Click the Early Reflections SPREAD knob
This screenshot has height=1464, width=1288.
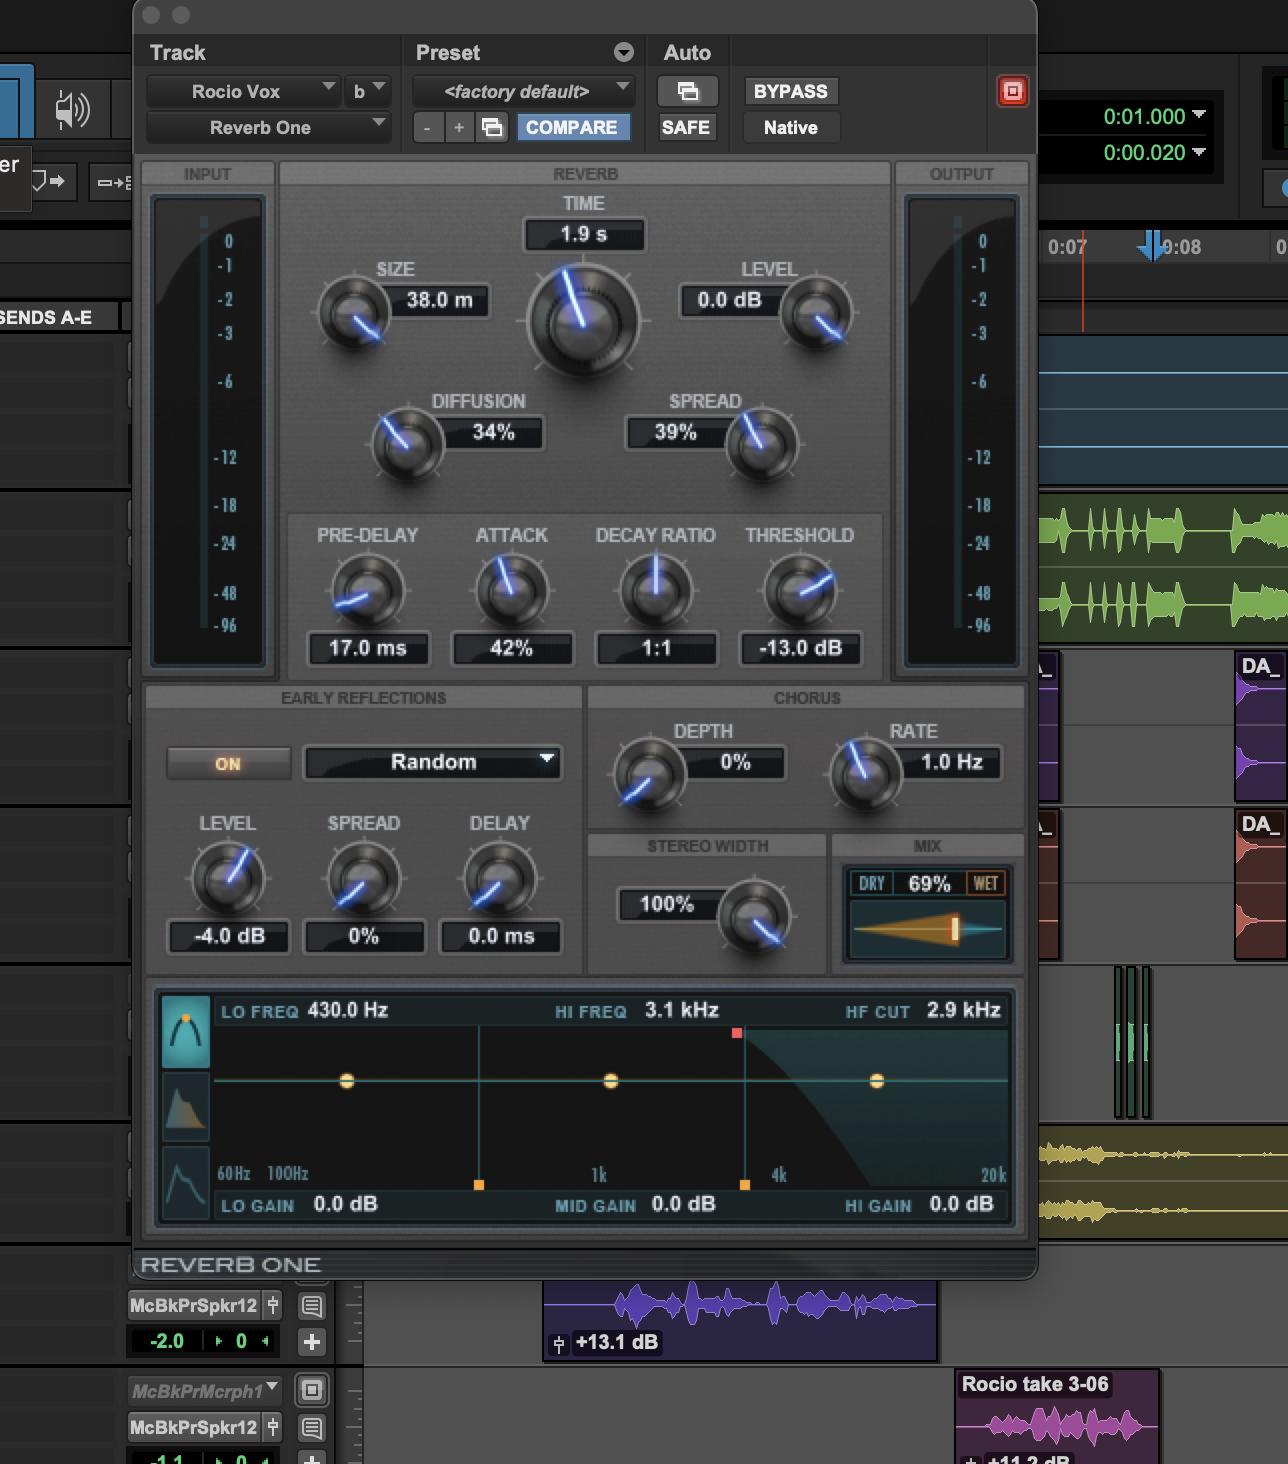pyautogui.click(x=364, y=878)
